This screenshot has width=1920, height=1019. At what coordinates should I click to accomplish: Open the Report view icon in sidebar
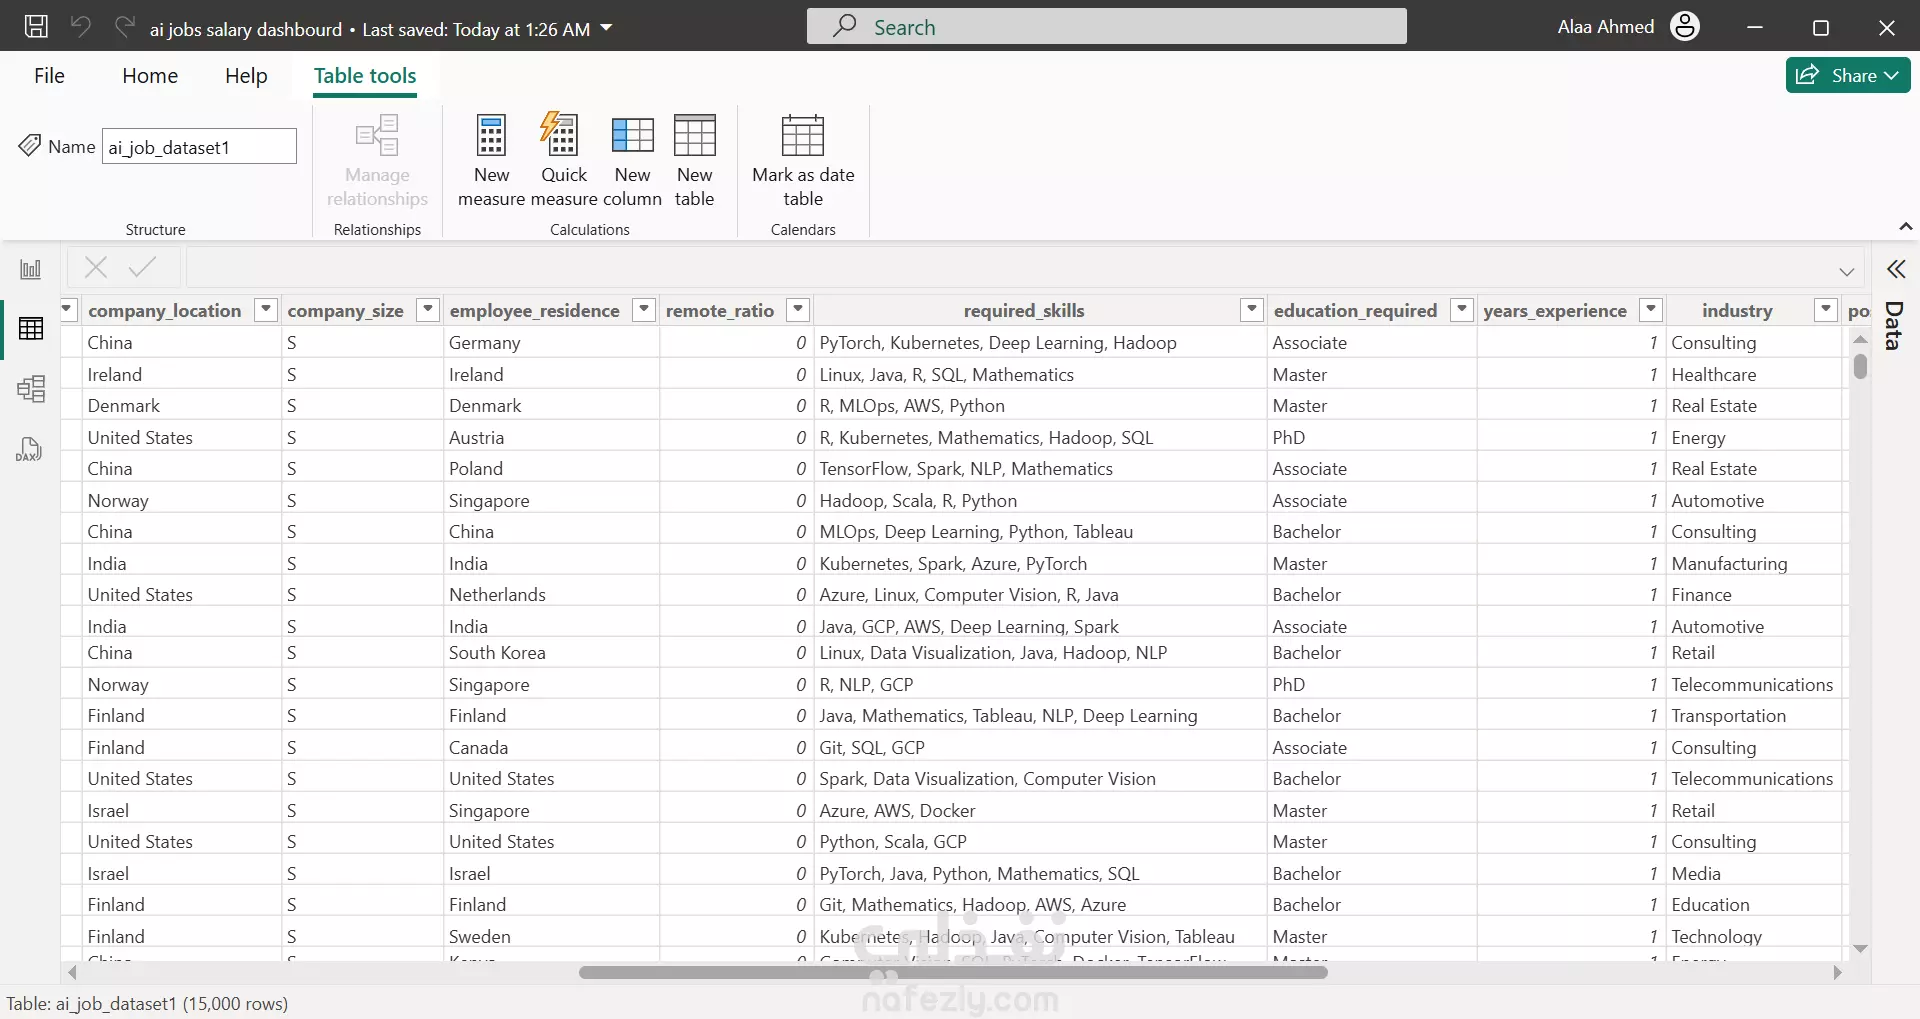[x=31, y=269]
